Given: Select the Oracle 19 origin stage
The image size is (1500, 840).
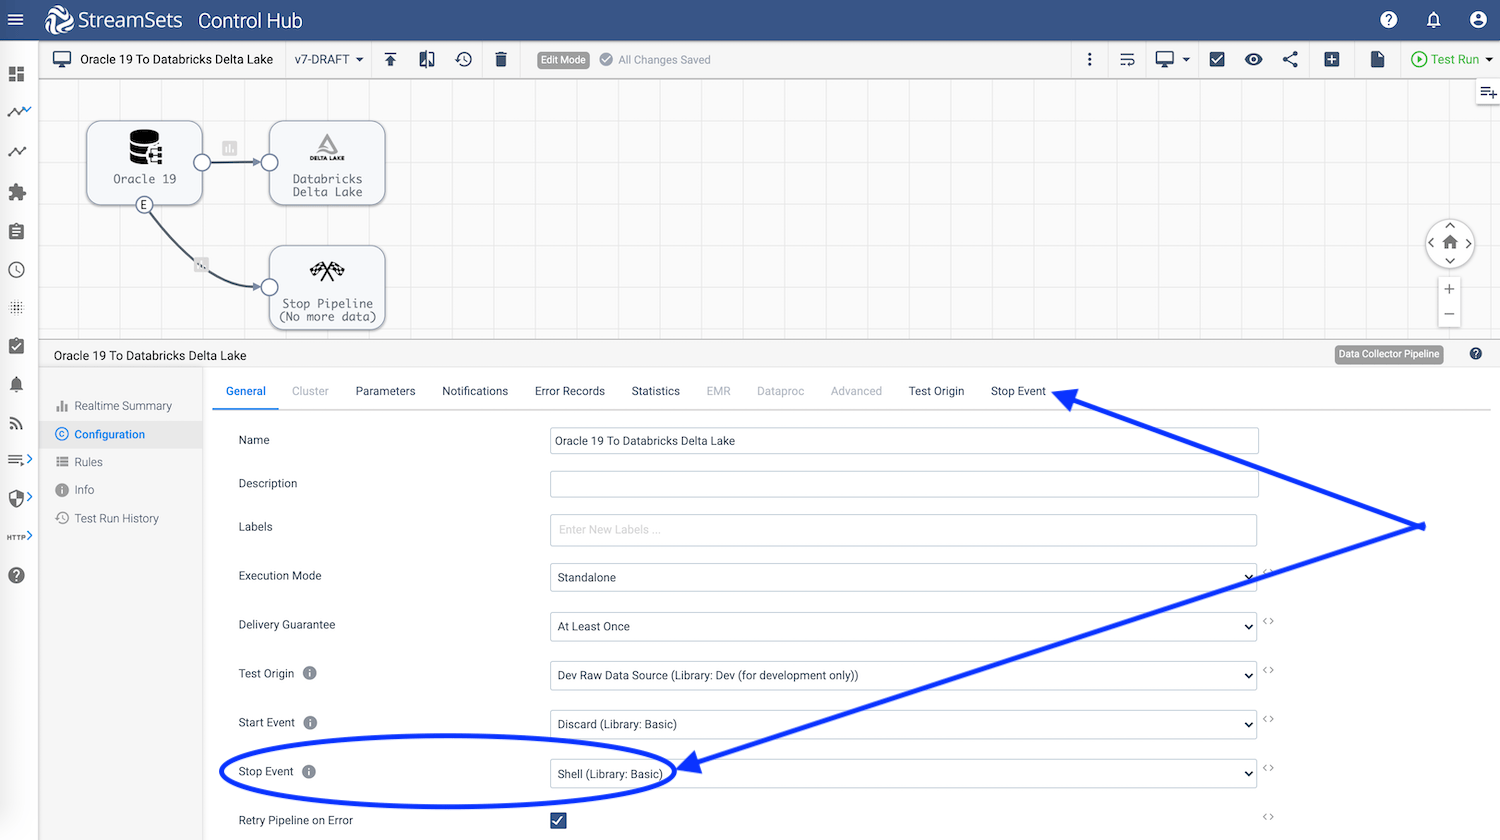Looking at the screenshot, I should point(144,162).
